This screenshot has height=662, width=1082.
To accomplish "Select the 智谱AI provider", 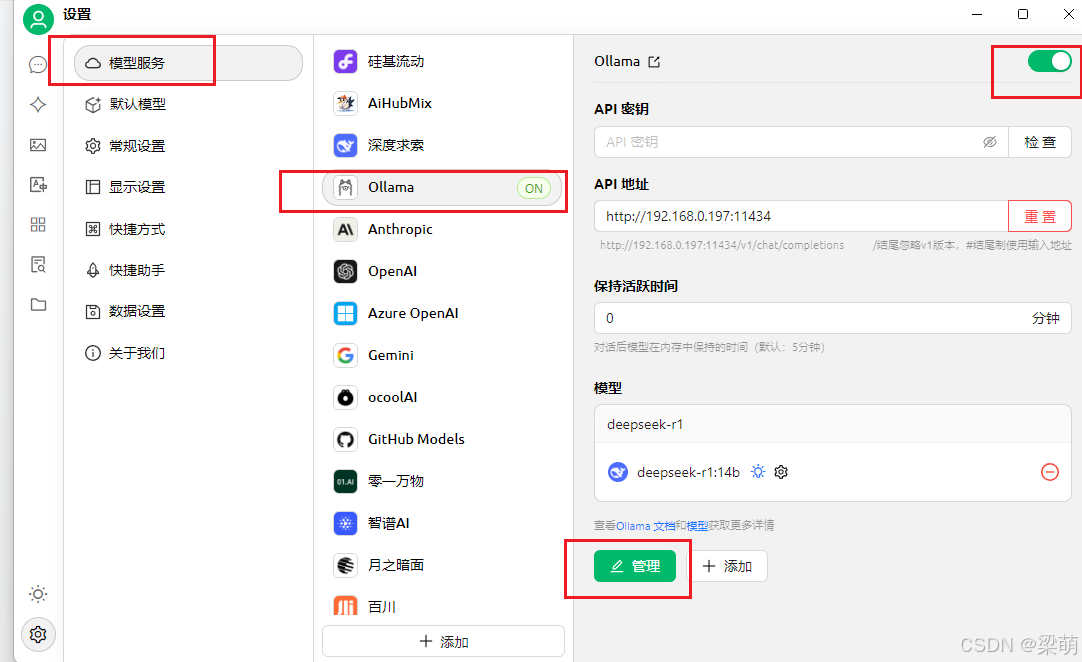I will pos(442,523).
